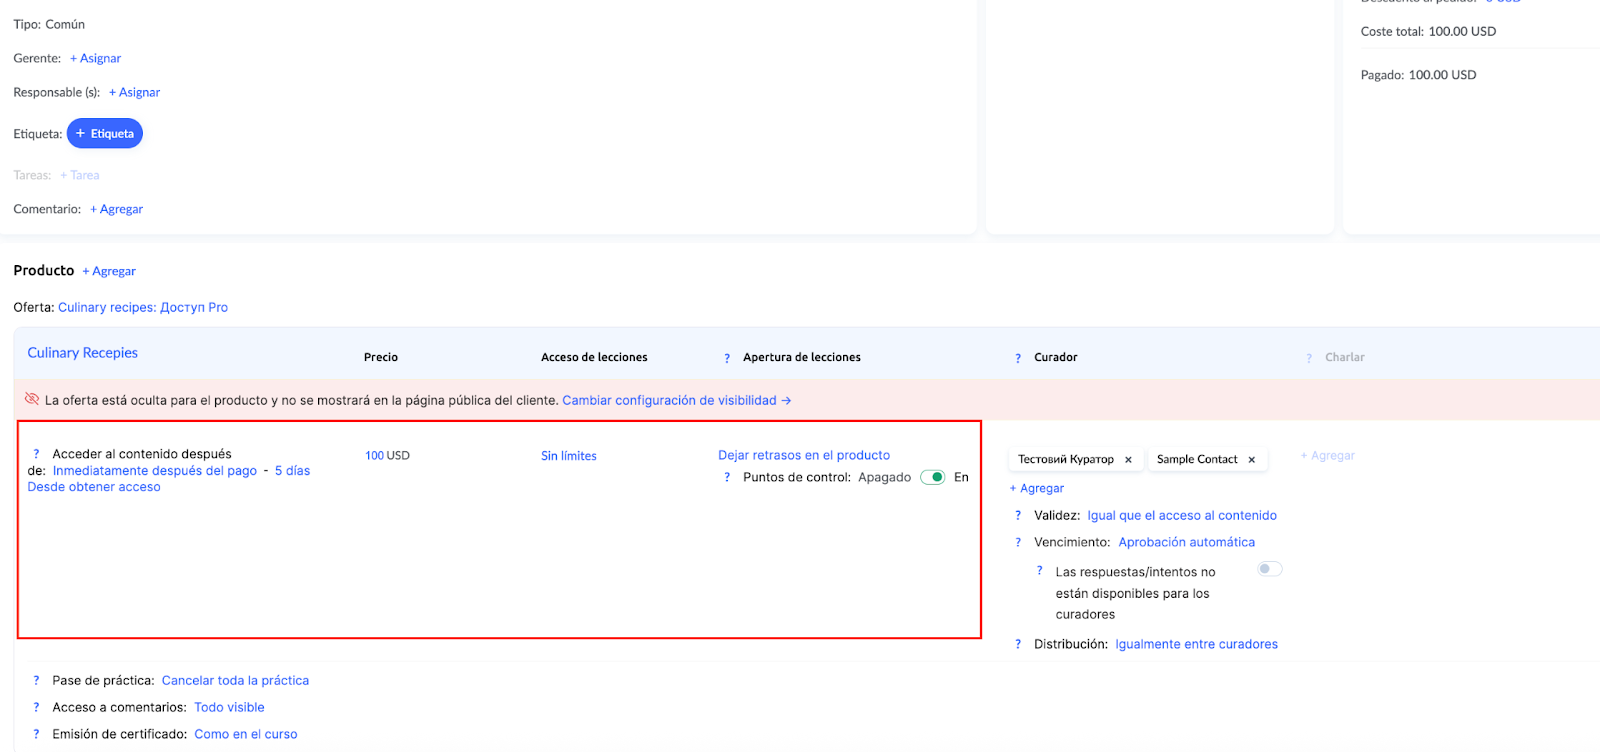Screen dimensions: 1600x752
Task: Remove Тестовий Куратор curator tag
Action: [x=1128, y=460]
